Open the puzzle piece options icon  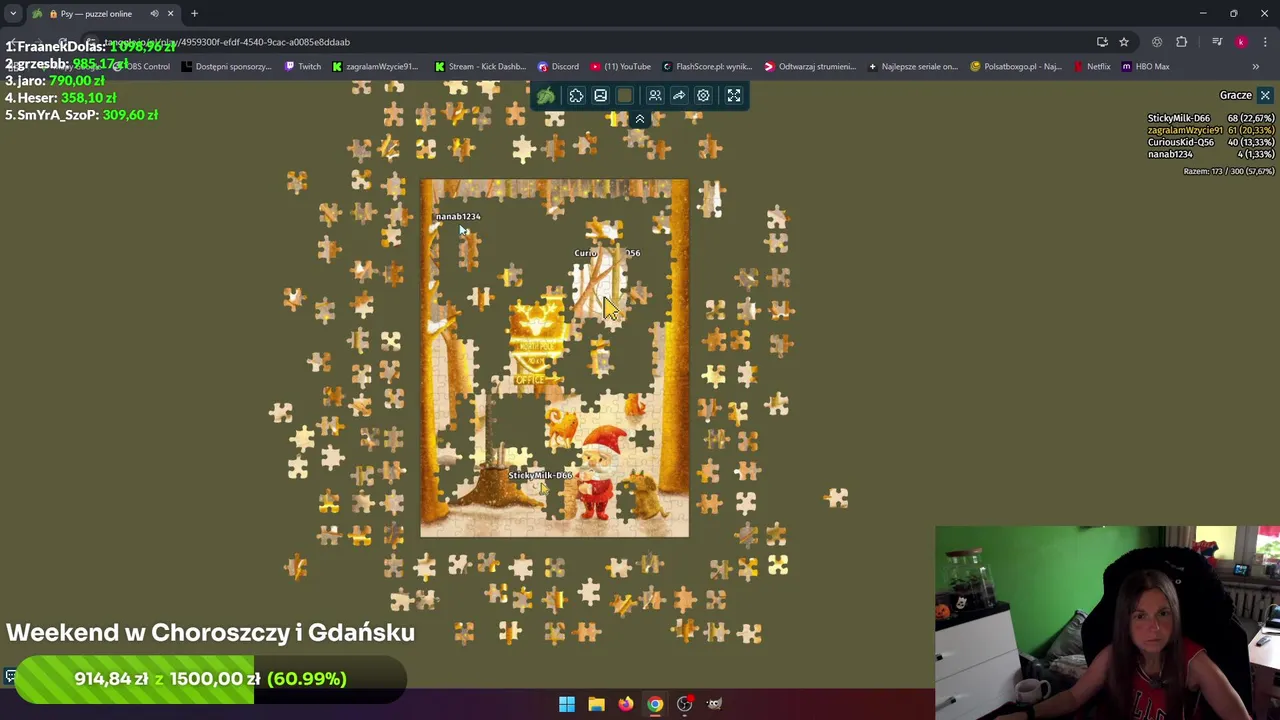(x=576, y=96)
